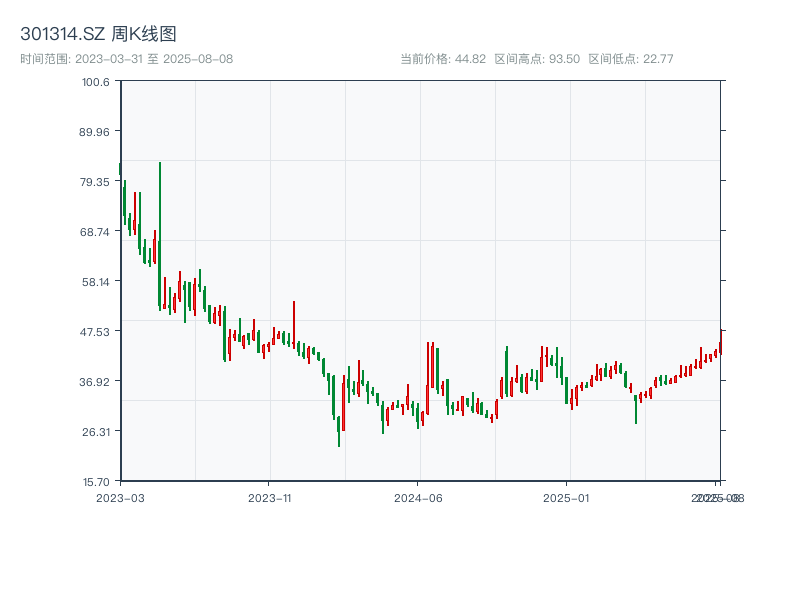This screenshot has width=800, height=600.
Task: Select the 89.96 y-axis tick label
Action: tap(95, 132)
